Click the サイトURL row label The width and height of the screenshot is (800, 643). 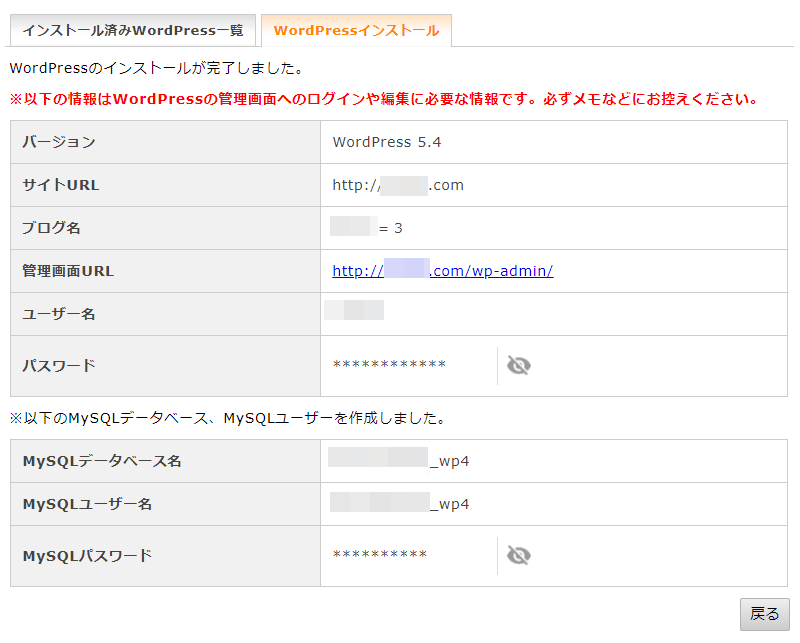61,185
